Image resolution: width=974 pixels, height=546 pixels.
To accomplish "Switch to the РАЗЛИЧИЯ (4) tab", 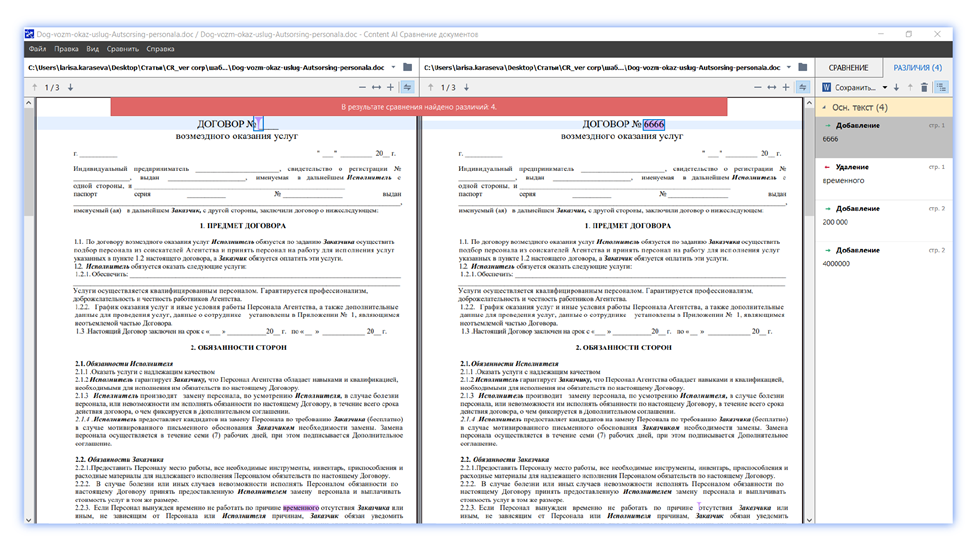I will (x=917, y=68).
